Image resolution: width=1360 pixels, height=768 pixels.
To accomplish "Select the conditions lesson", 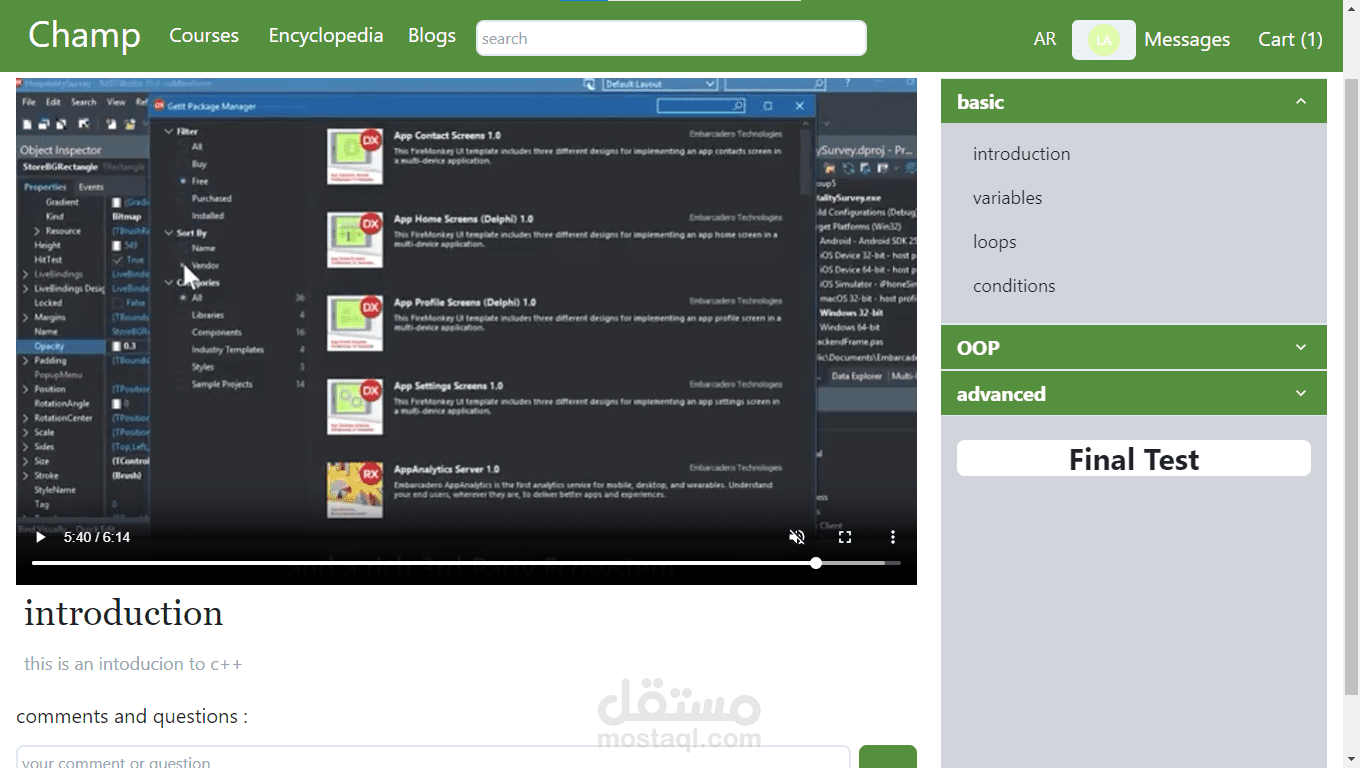I will pyautogui.click(x=1014, y=286).
